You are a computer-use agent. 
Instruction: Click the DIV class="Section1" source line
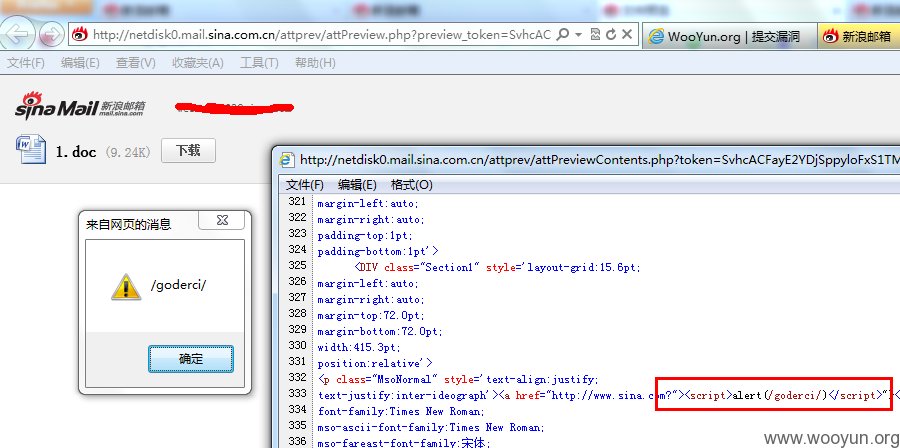[498, 267]
